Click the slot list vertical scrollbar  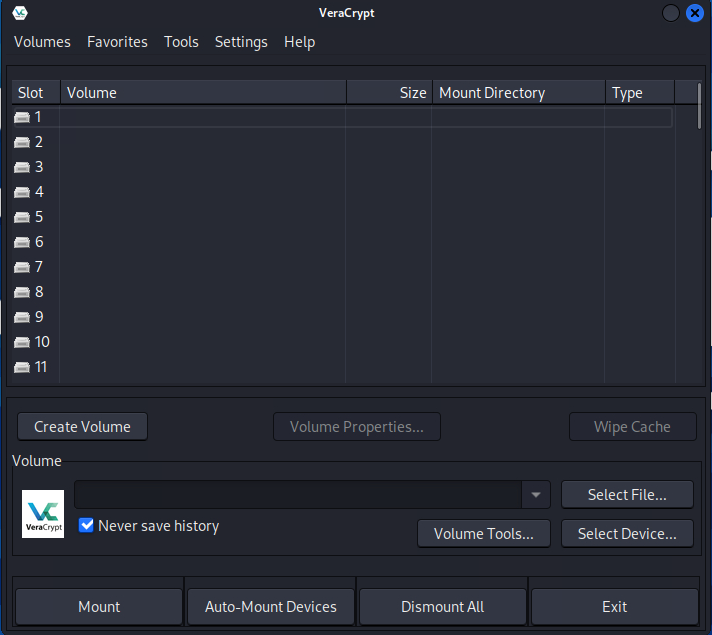pyautogui.click(x=699, y=105)
